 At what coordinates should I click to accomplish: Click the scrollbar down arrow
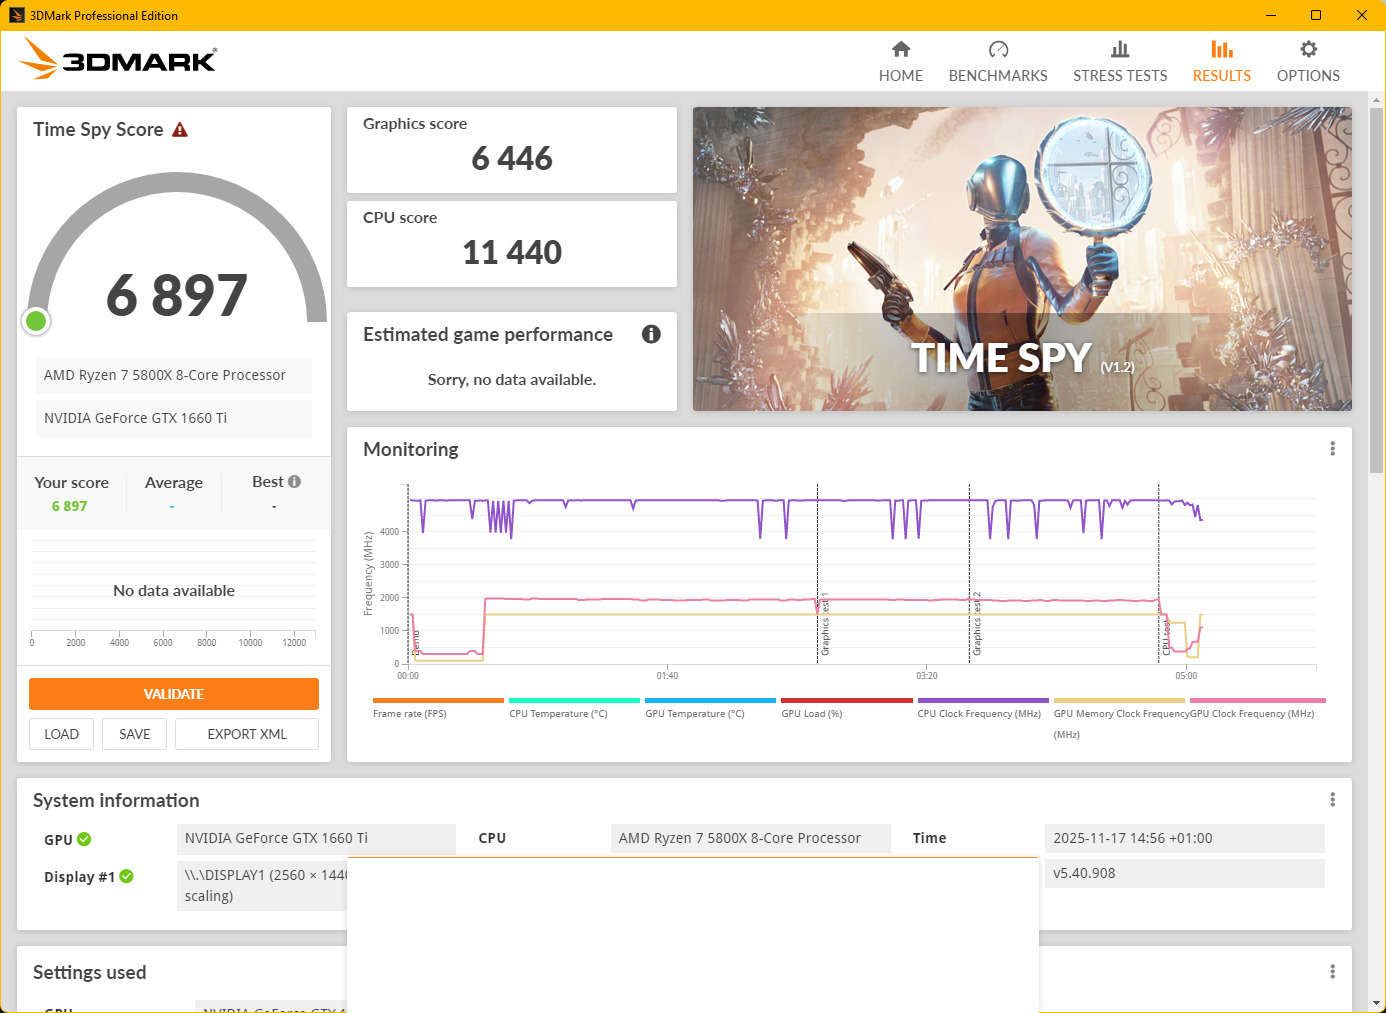(1377, 1003)
